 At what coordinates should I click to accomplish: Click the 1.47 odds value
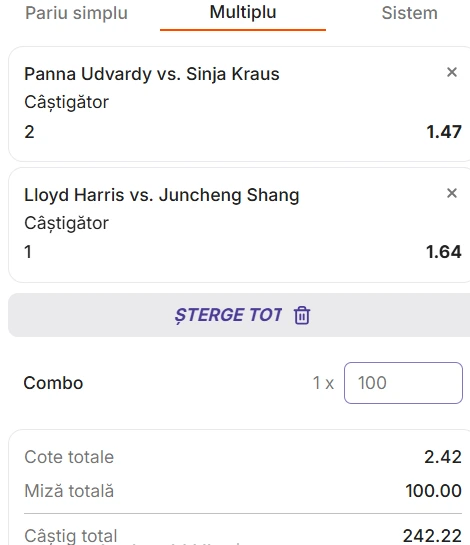point(444,132)
